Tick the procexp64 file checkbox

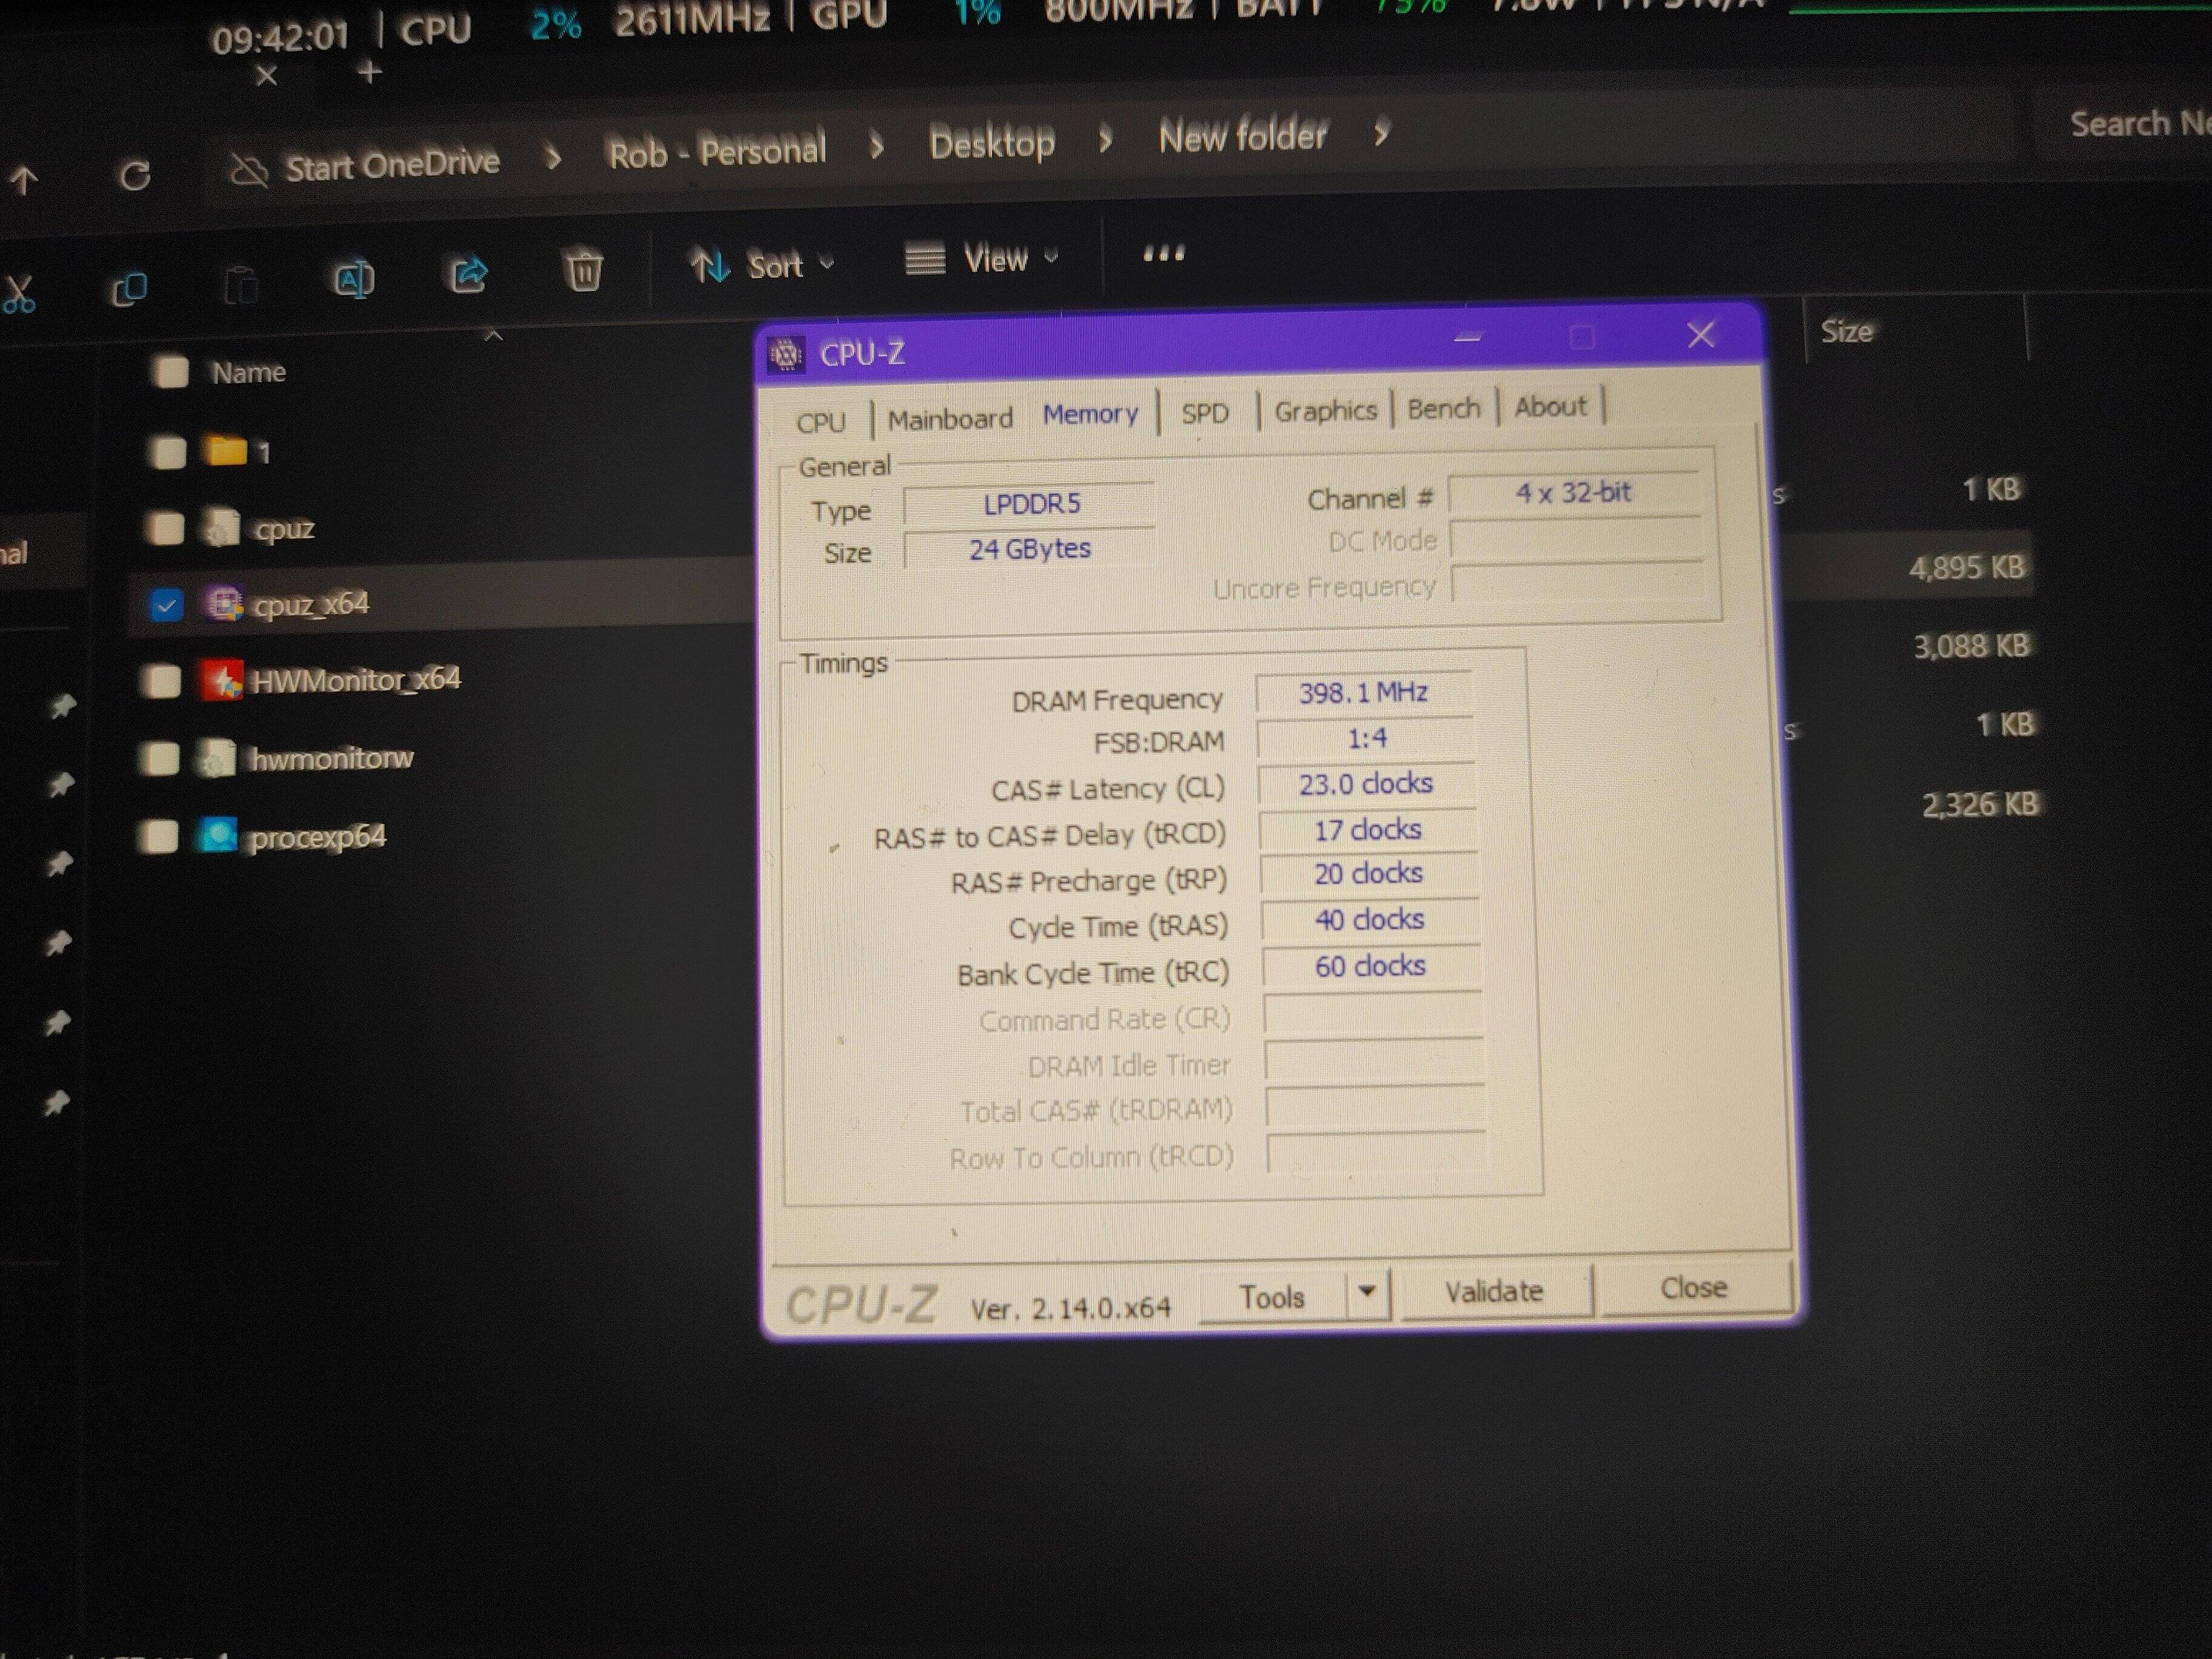point(159,837)
